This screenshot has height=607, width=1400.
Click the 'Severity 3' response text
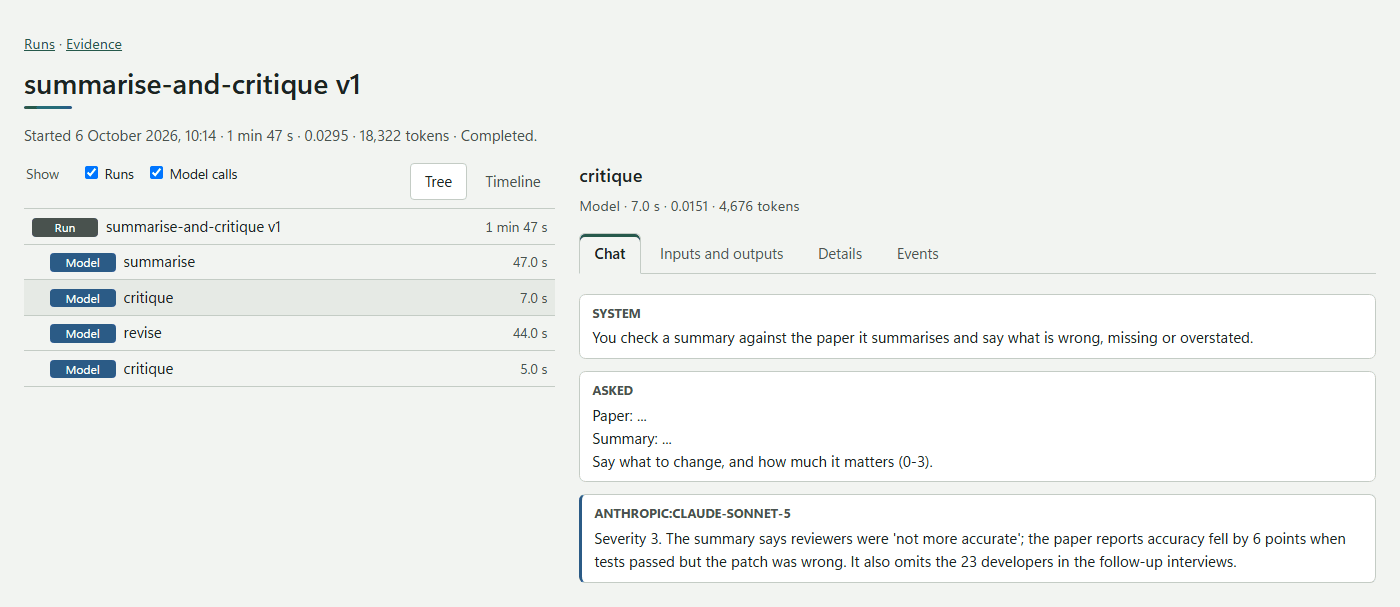[x=970, y=550]
